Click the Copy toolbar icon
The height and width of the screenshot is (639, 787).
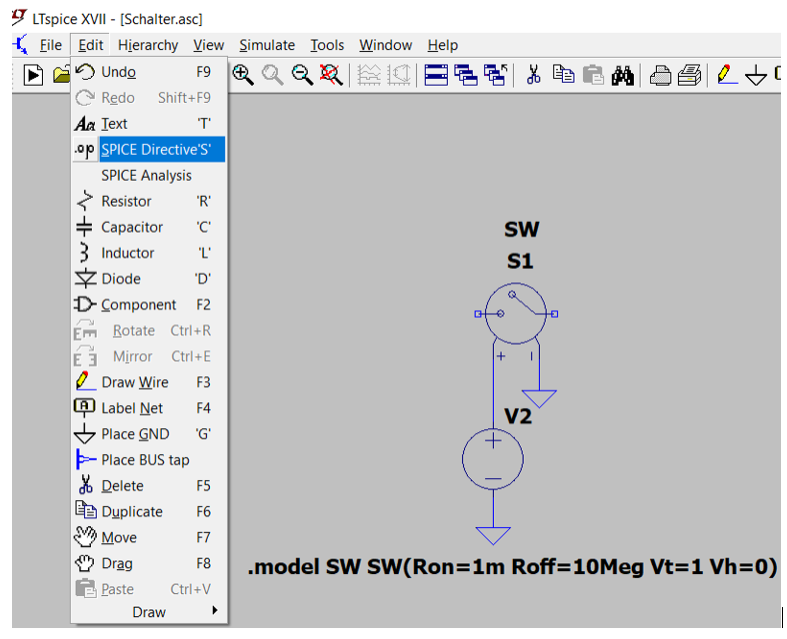[564, 75]
